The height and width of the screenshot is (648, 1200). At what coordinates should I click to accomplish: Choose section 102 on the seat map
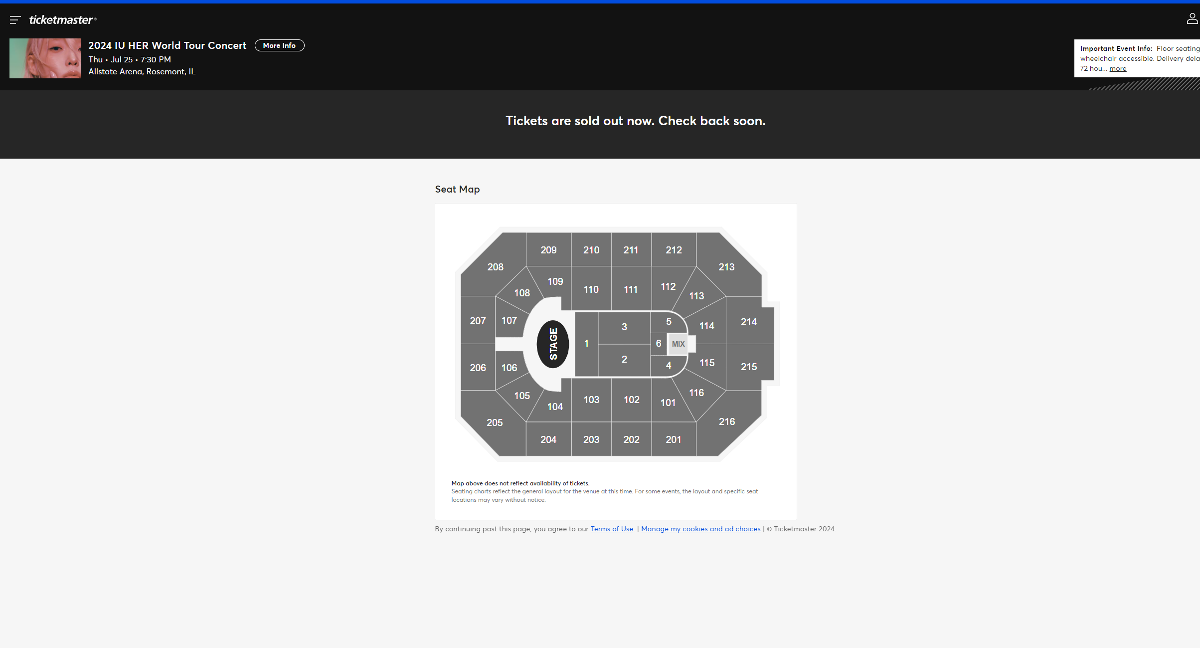631,400
